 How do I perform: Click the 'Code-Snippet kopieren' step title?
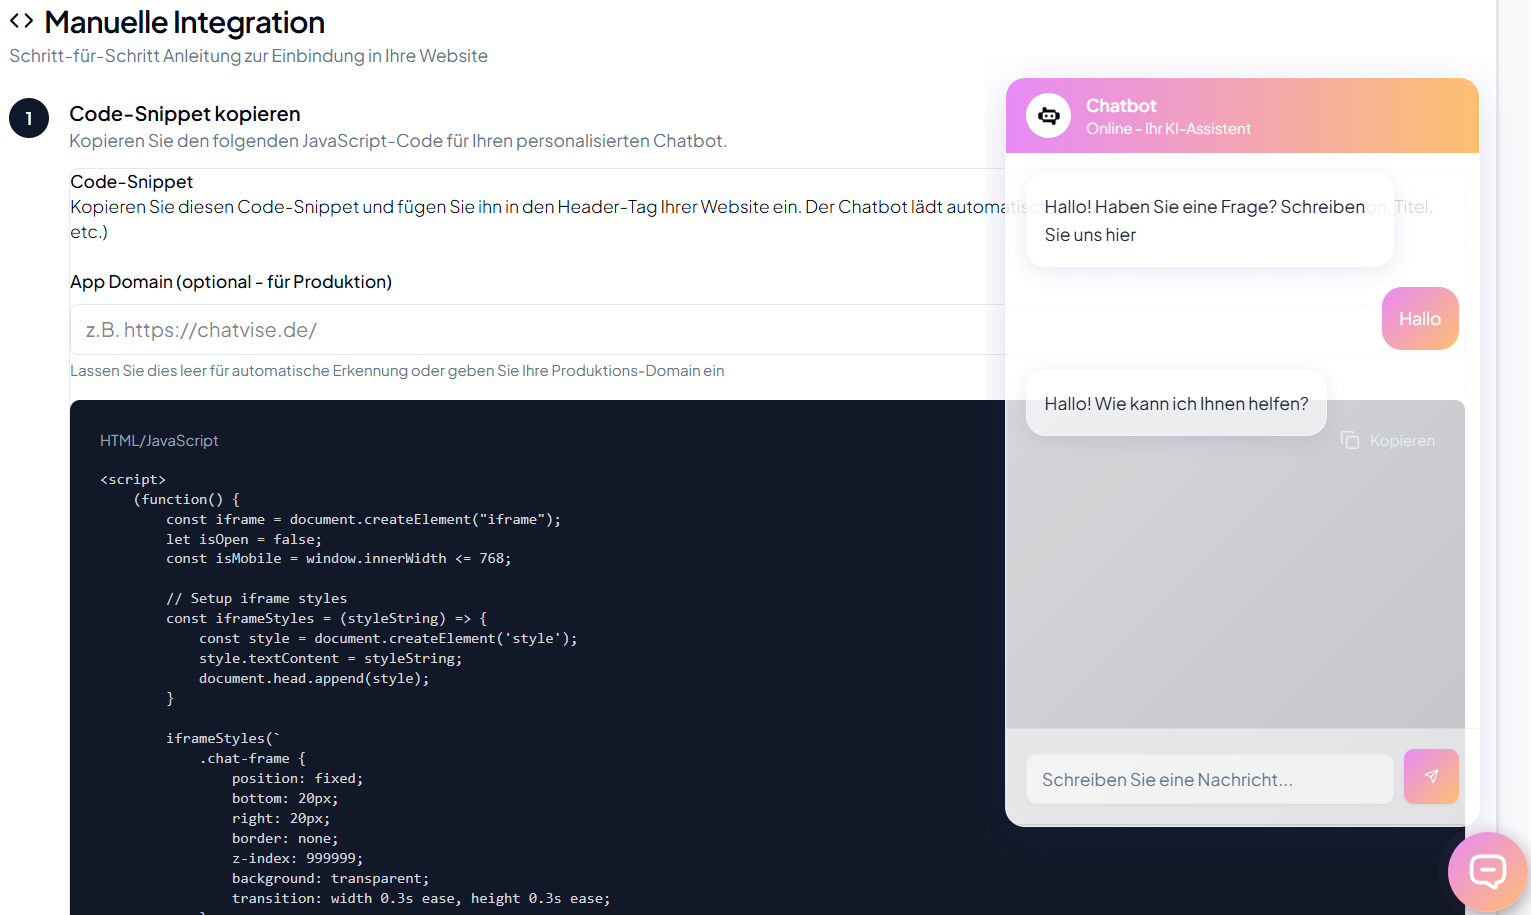[x=185, y=114]
